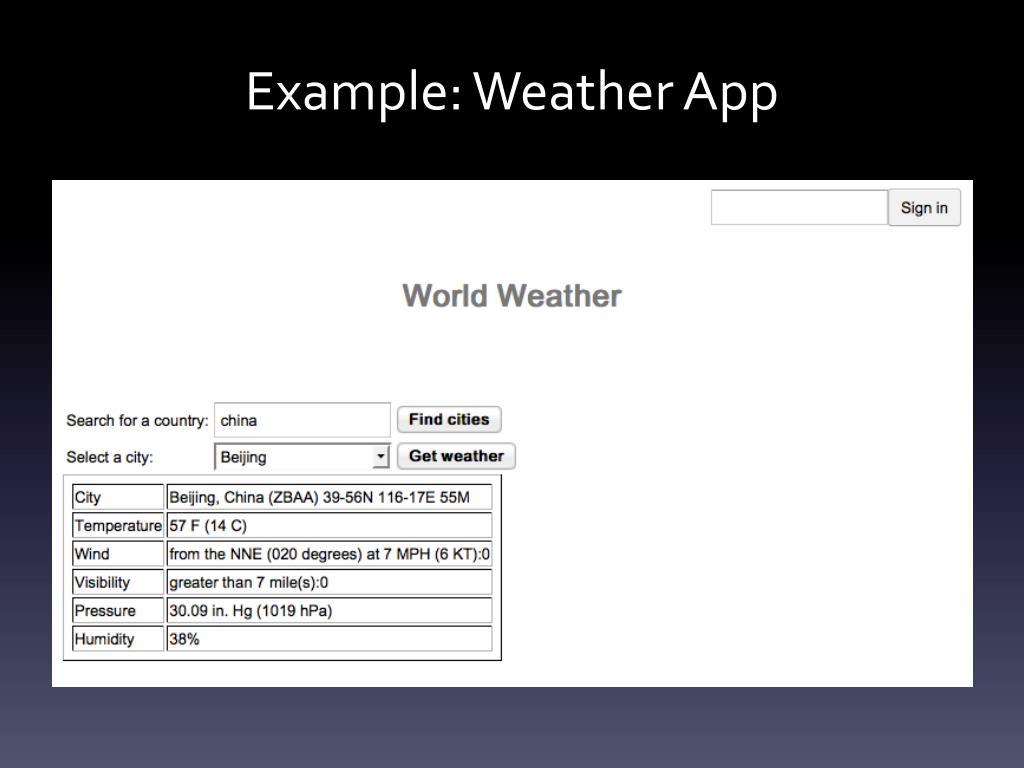Select the 'from the NNE' wind value
1024x768 pixels.
[329, 554]
